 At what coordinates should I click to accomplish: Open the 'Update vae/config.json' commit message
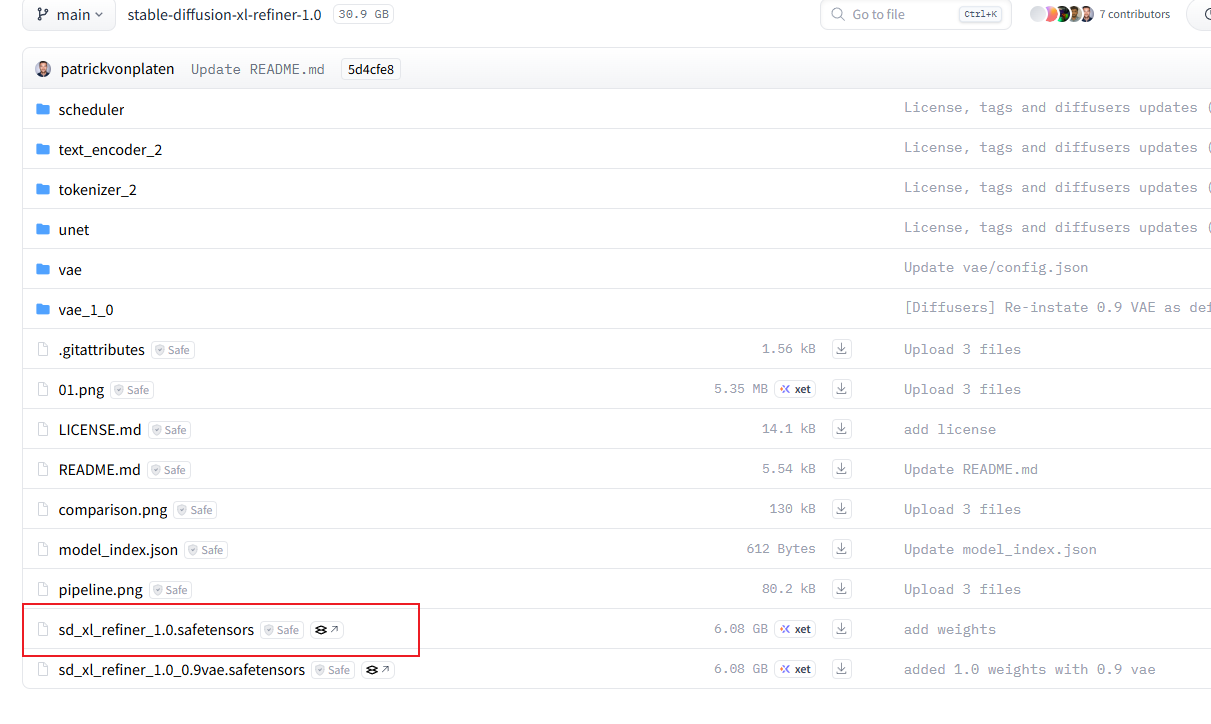(x=996, y=268)
